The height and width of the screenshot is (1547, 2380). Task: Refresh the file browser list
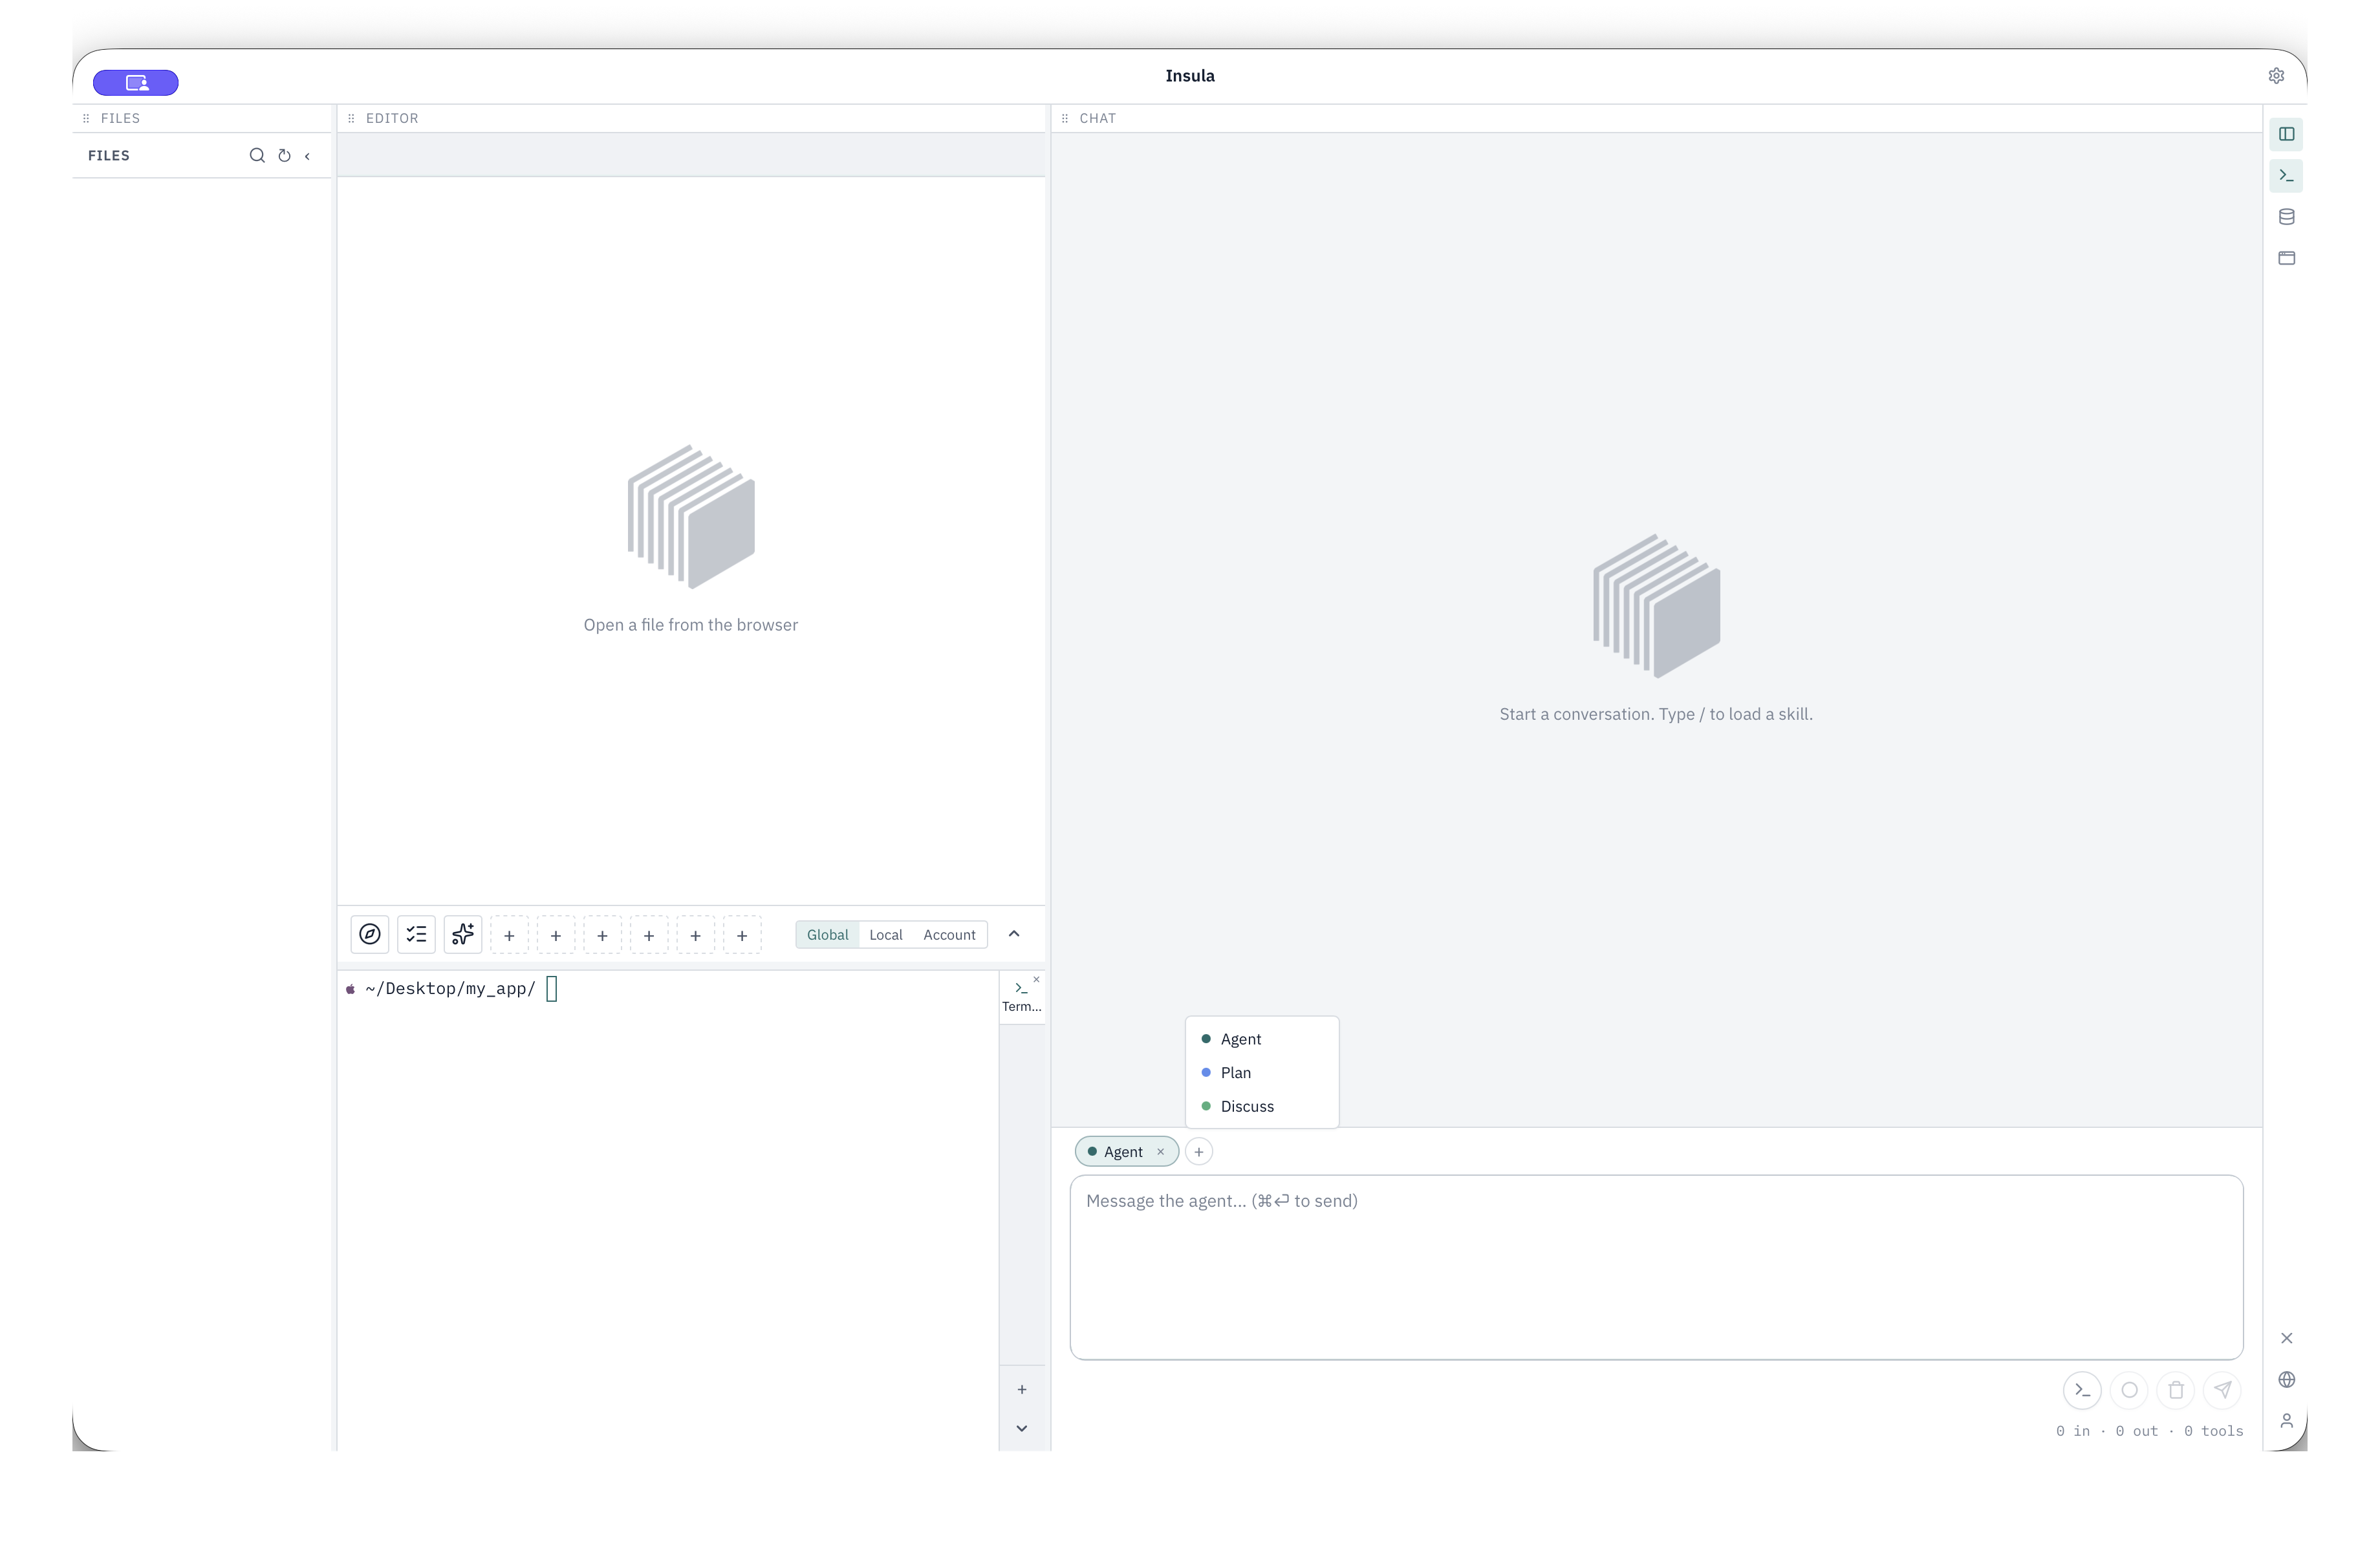coord(284,155)
